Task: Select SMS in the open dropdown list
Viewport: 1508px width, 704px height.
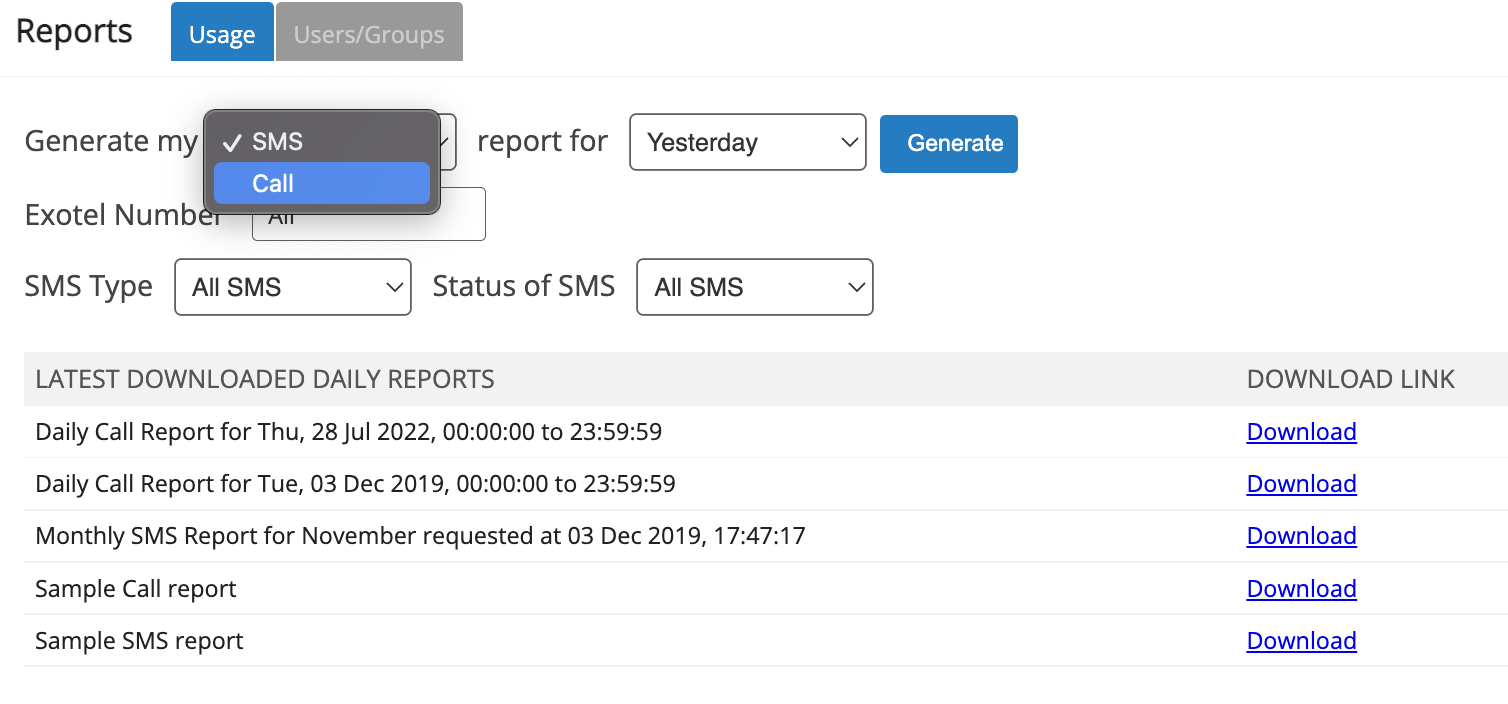Action: click(322, 142)
